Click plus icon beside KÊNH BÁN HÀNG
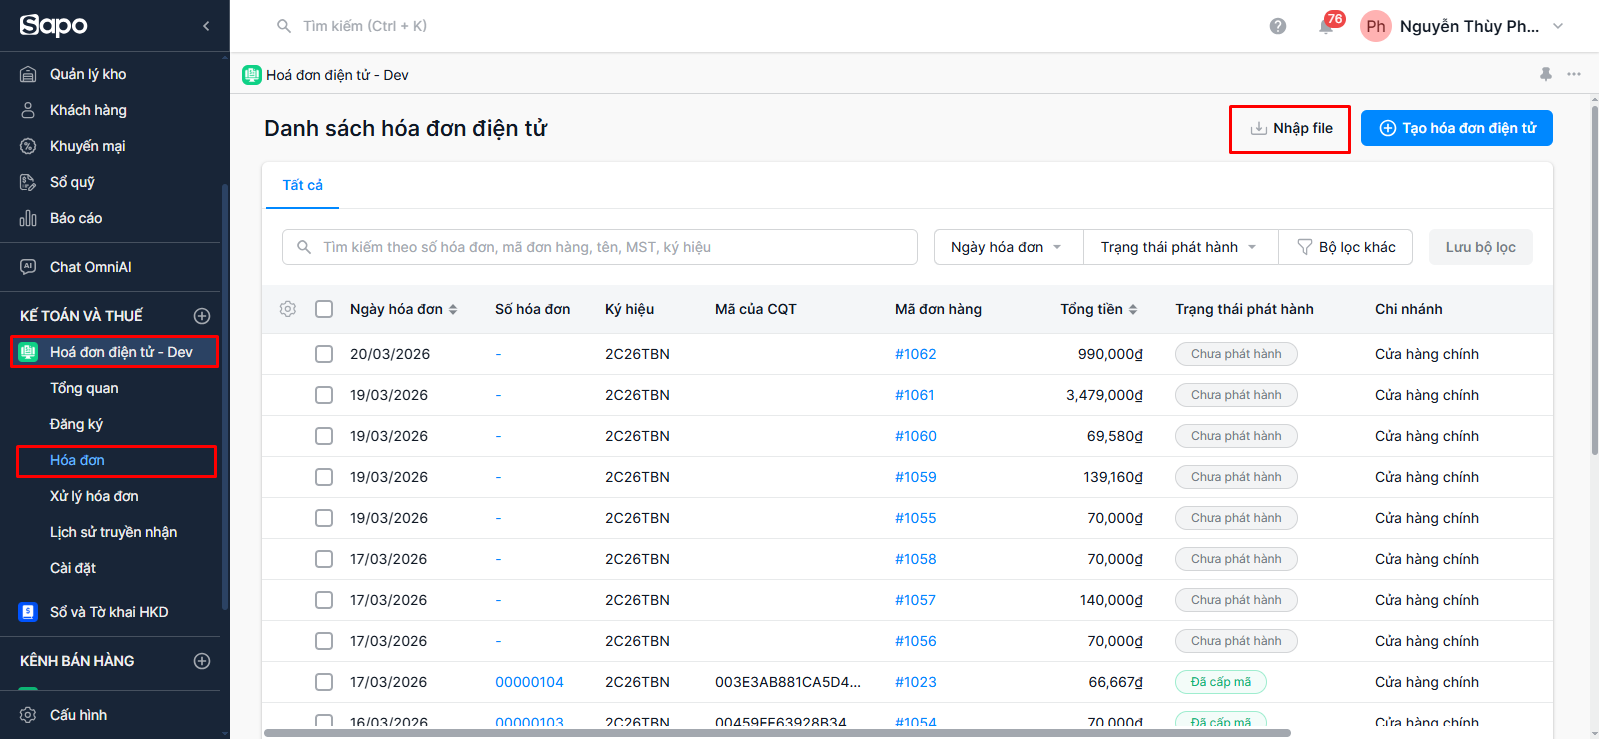Screen dimensions: 1599x739 [202, 661]
